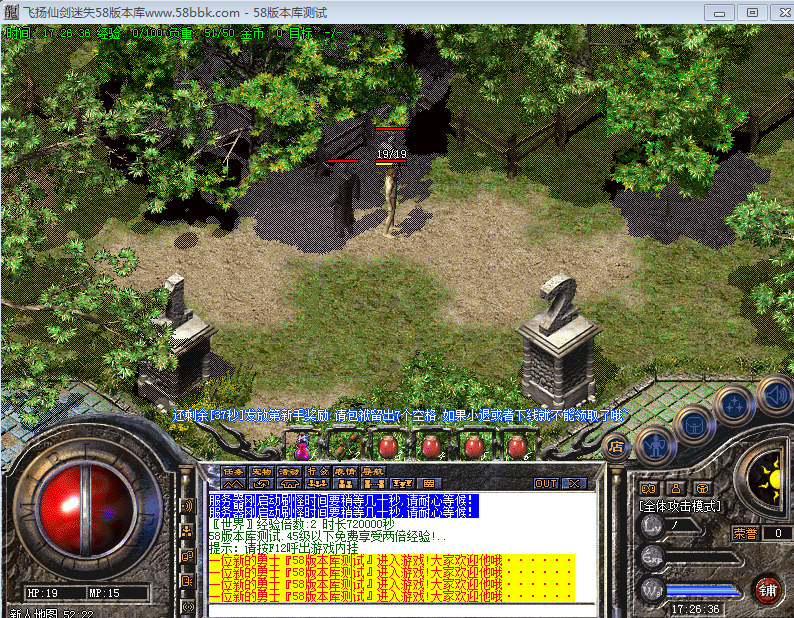Viewport: 794px width, 618px height.
Task: Toggle the overlapping bubbles chat-filter icon
Action: [x=187, y=556]
